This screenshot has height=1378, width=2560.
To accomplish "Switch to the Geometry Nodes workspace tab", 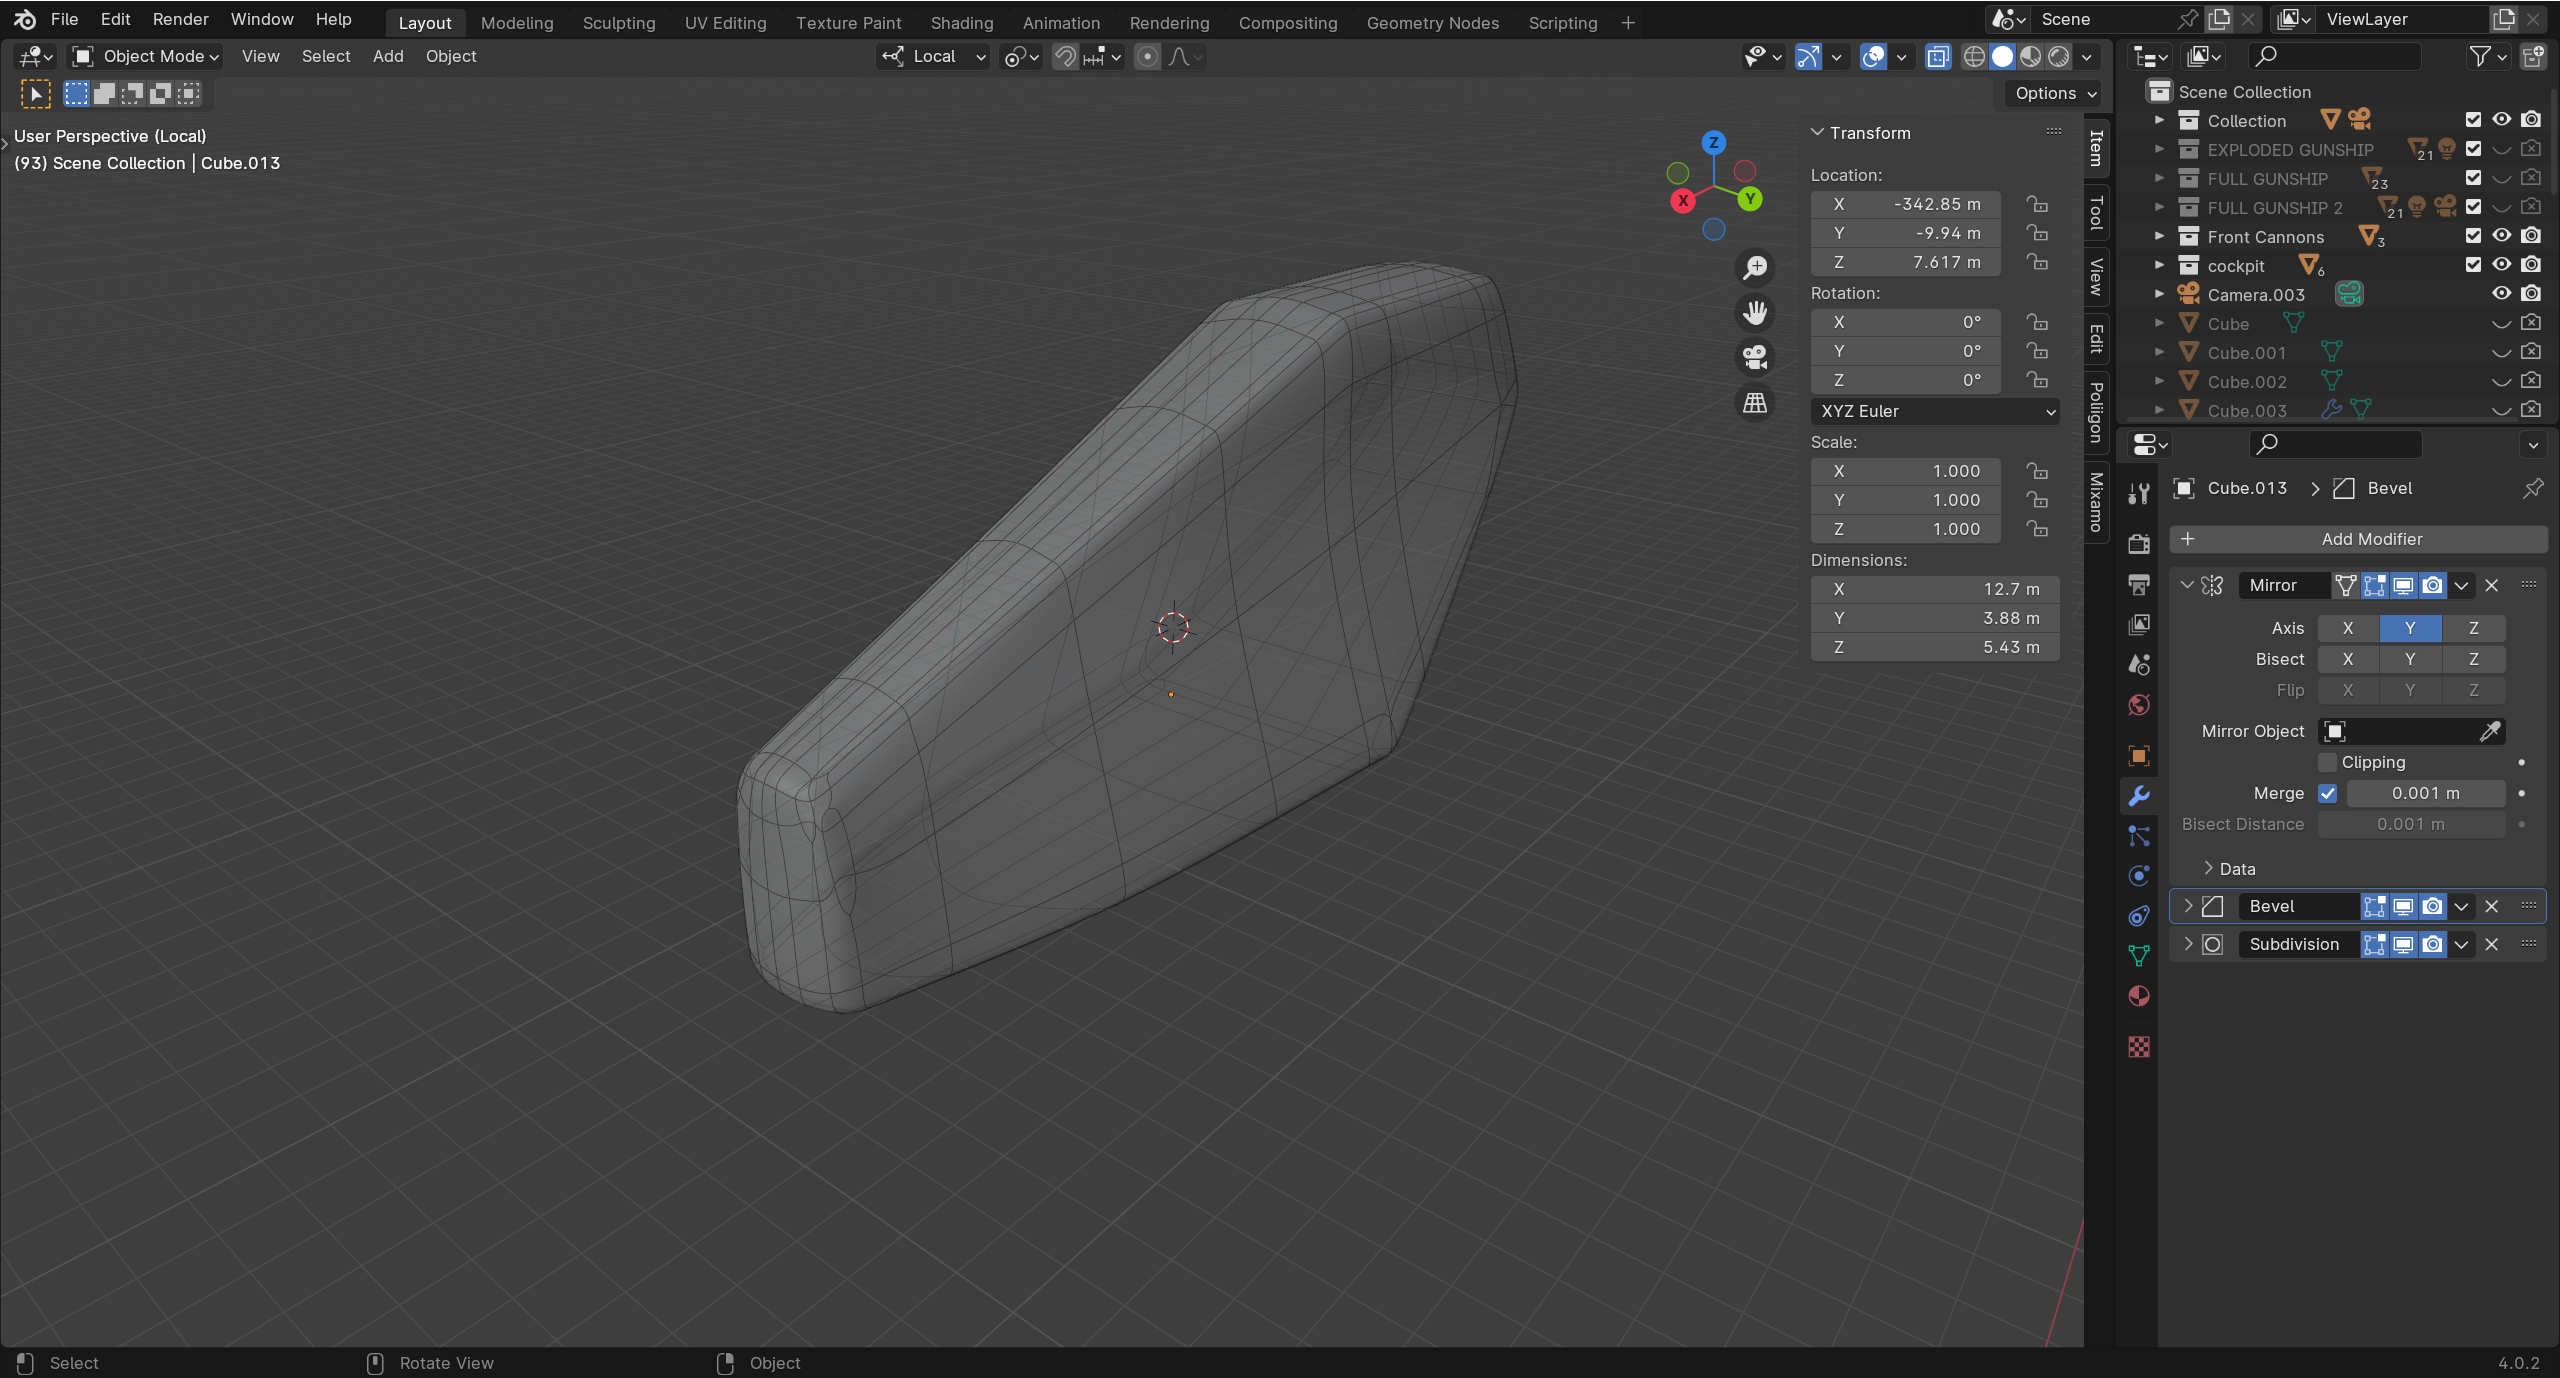I will [1433, 23].
